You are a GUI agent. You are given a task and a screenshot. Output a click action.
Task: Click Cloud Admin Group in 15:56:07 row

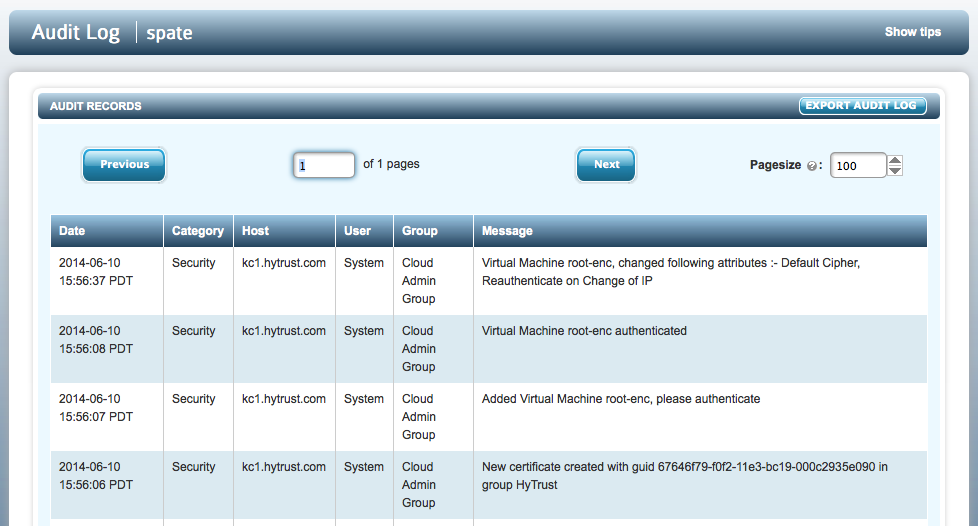click(x=419, y=417)
